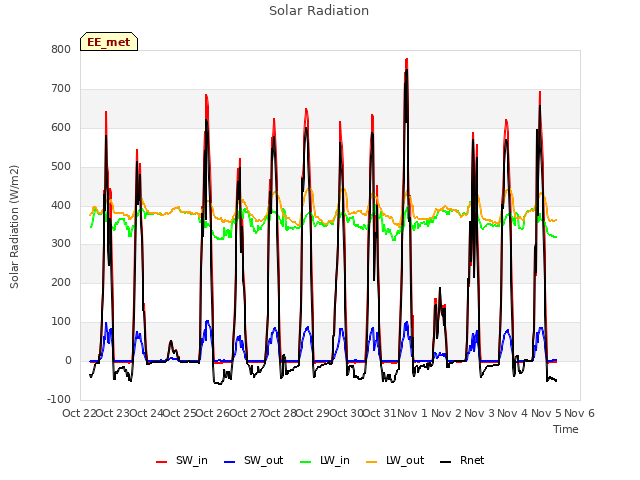Click the Oct 28 x-axis tick label
640x480 pixels.
point(280,413)
